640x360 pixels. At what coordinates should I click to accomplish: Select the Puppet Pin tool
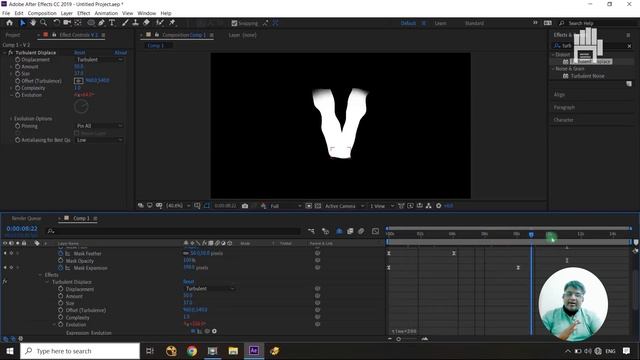172,23
